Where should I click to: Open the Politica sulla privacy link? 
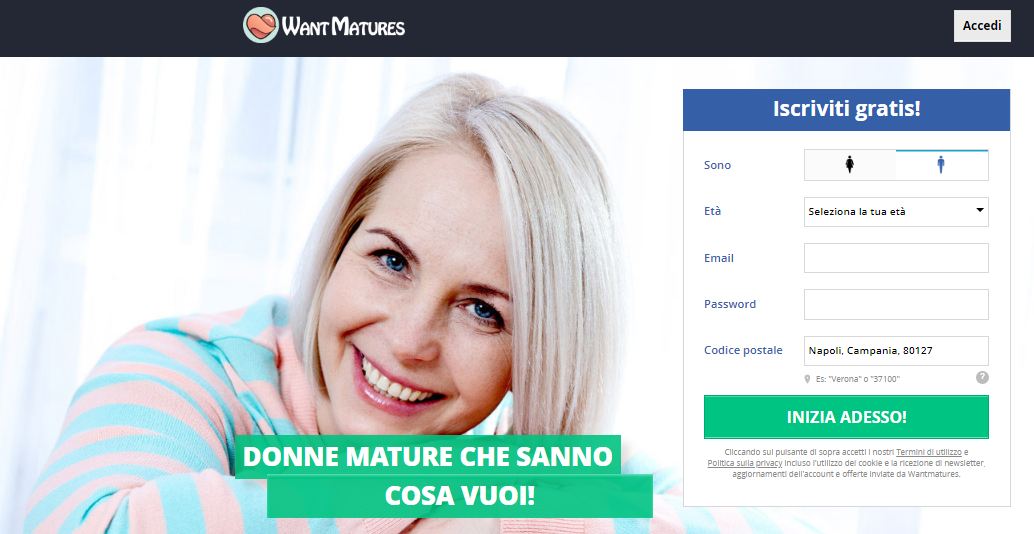pyautogui.click(x=745, y=463)
